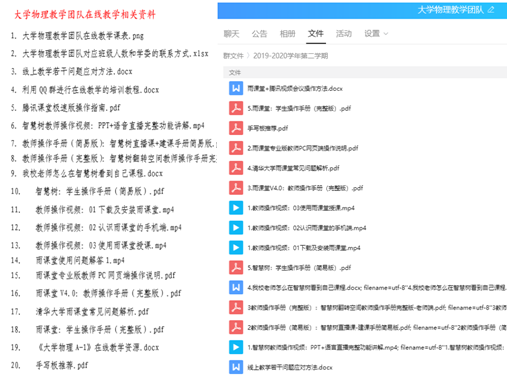This screenshot has height=380, width=508.
Task: Open file name 2.雨课堂专业版教师PC网页端操作说明.pdf
Action: (303, 148)
